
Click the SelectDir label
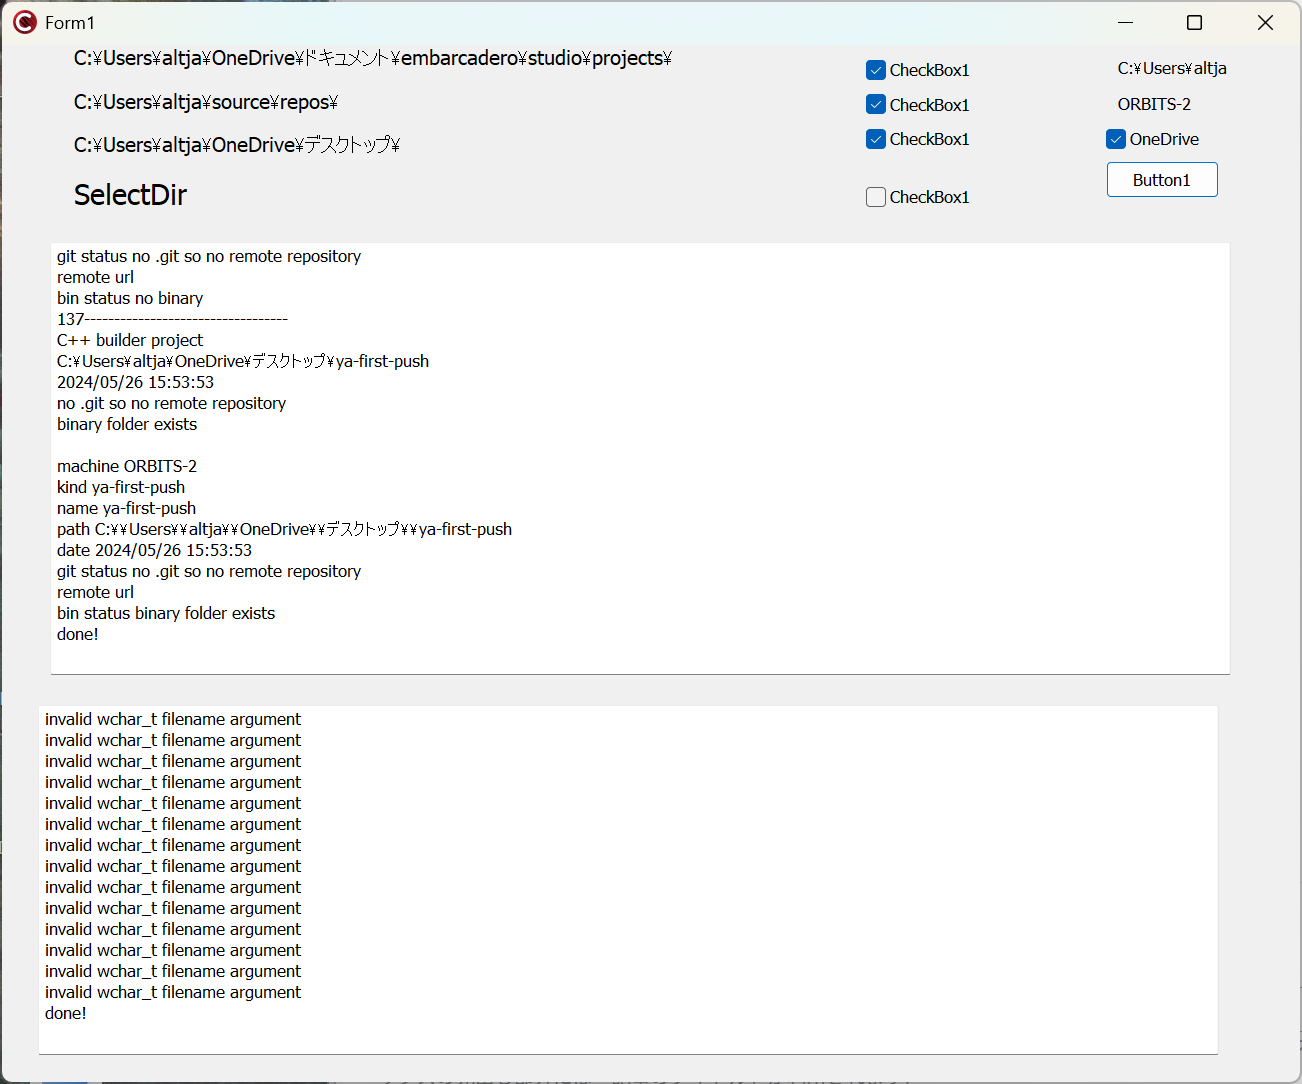tap(130, 195)
